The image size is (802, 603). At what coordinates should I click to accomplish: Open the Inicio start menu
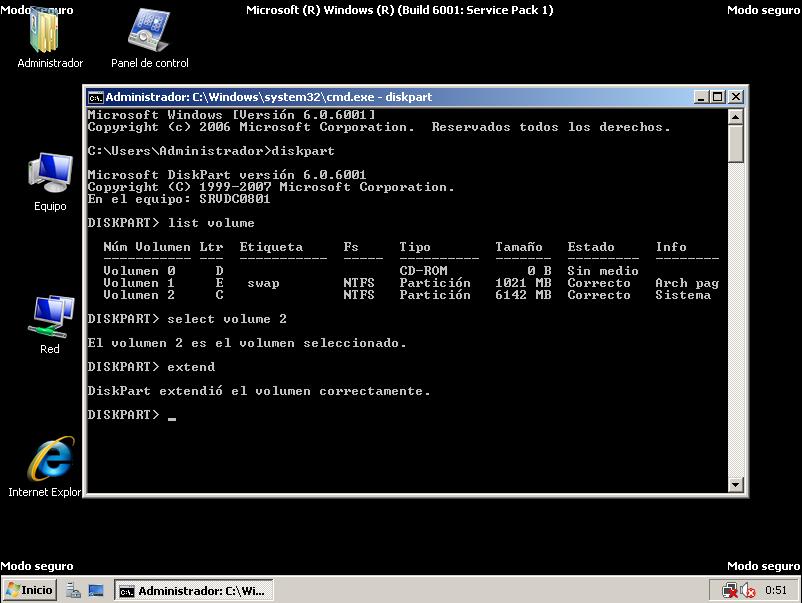pyautogui.click(x=29, y=590)
